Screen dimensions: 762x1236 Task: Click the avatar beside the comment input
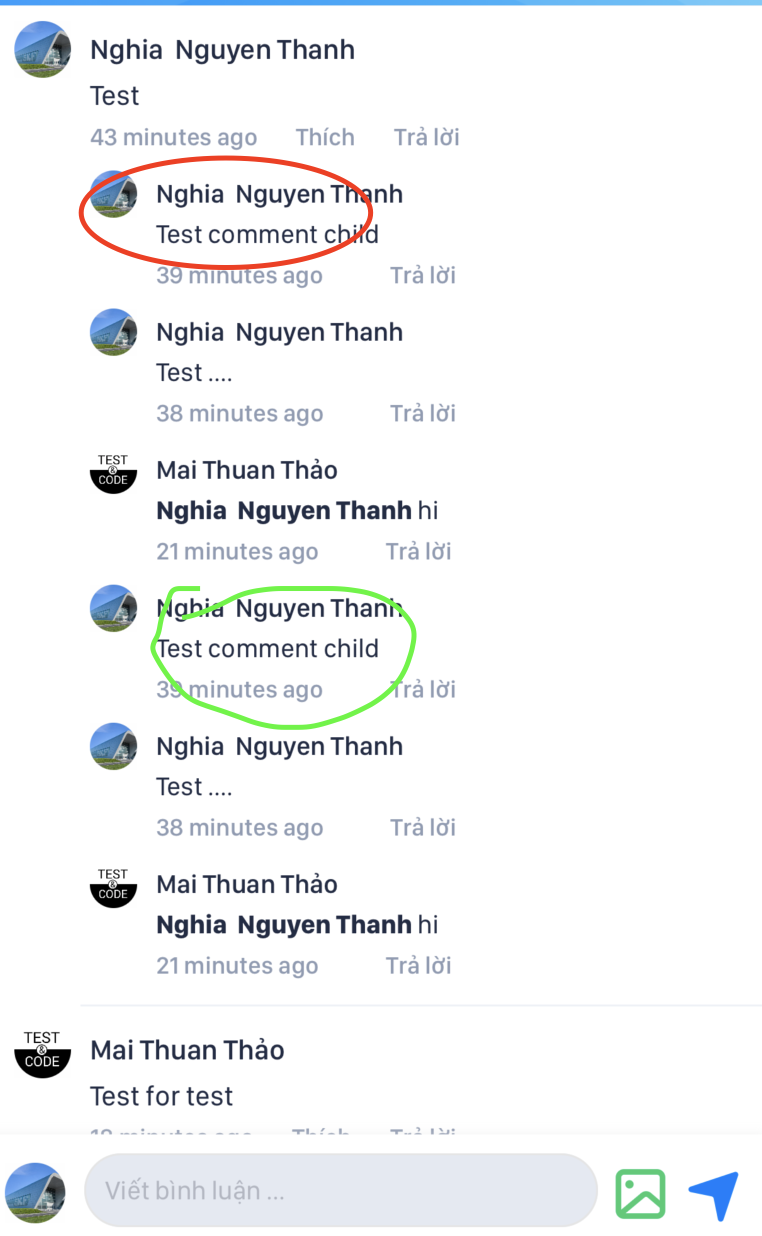(x=36, y=1191)
